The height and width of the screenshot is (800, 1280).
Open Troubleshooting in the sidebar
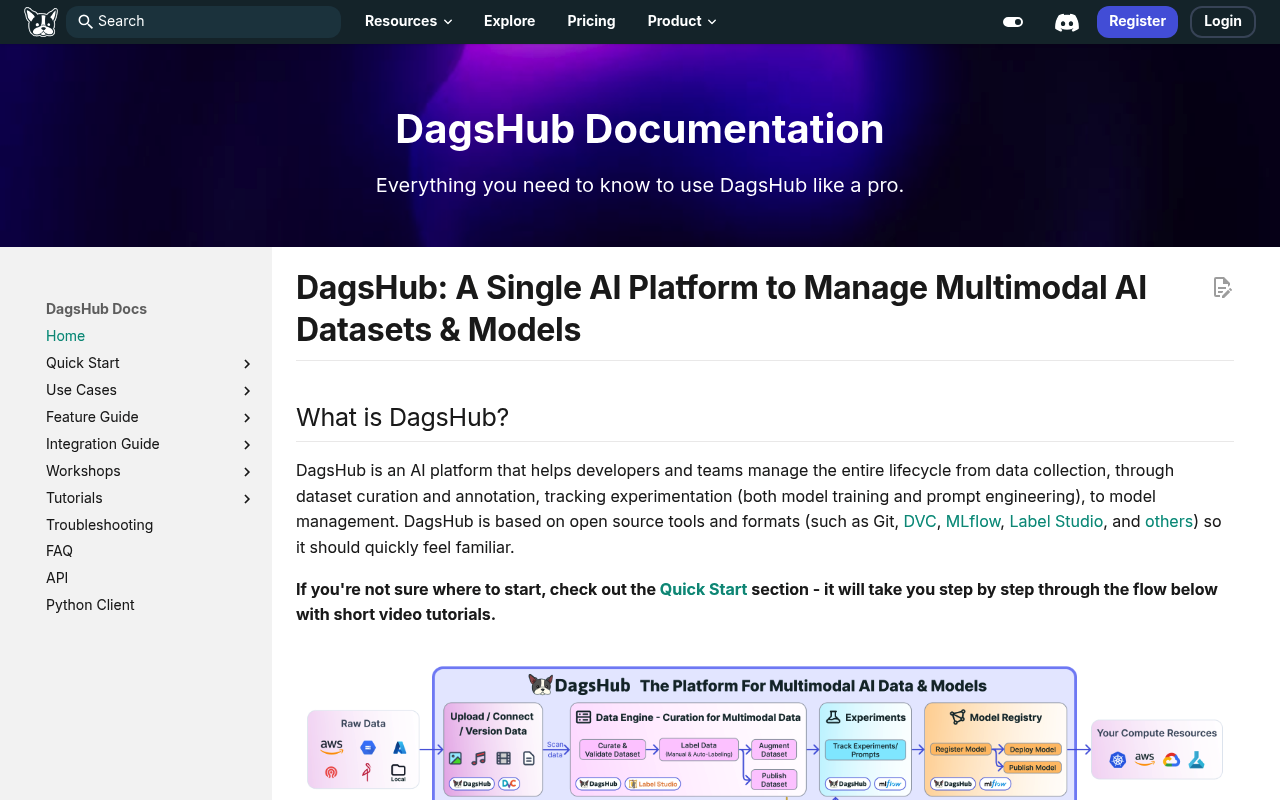[x=99, y=525]
